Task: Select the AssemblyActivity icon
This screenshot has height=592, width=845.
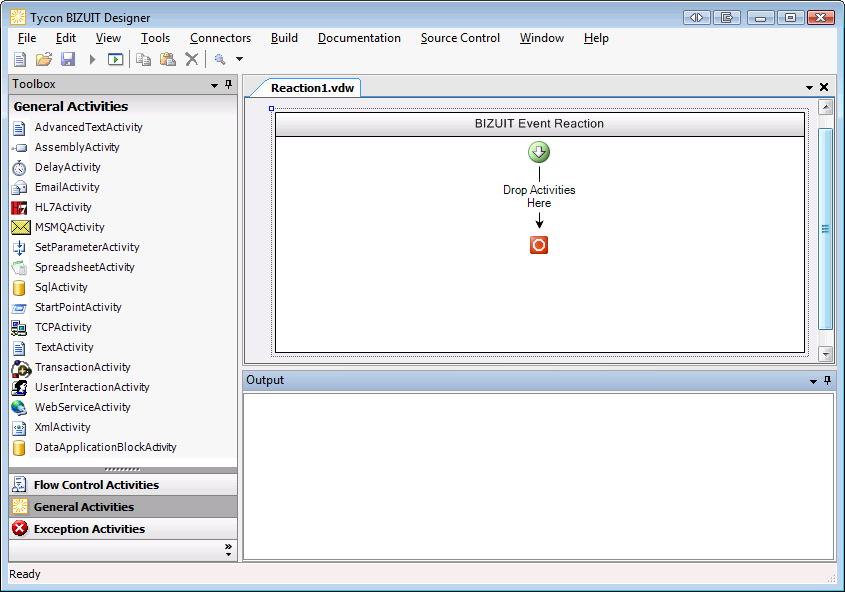Action: coord(19,148)
